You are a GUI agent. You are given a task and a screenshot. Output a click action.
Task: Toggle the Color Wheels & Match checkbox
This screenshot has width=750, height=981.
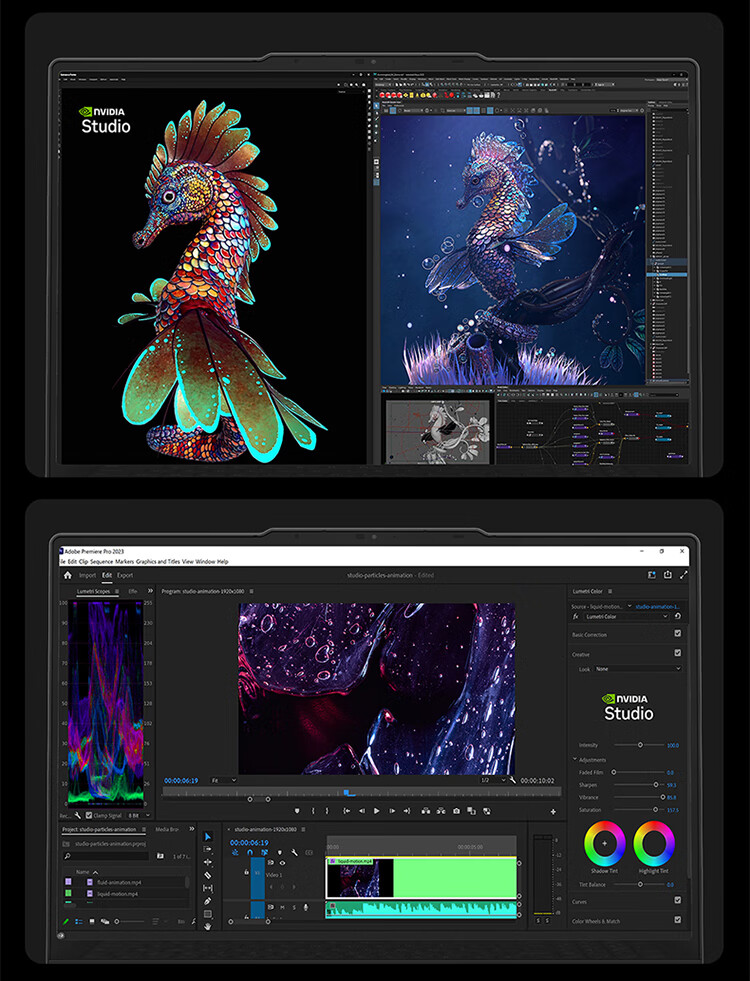677,920
